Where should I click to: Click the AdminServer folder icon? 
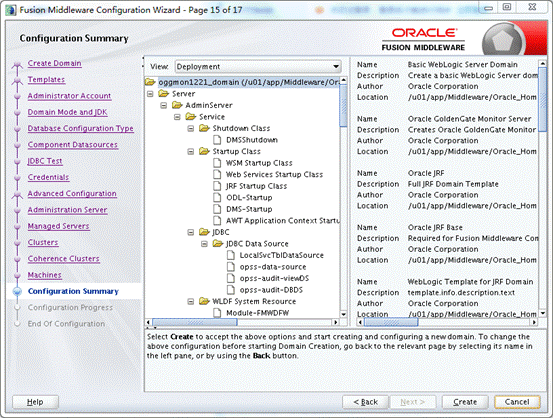click(x=177, y=105)
